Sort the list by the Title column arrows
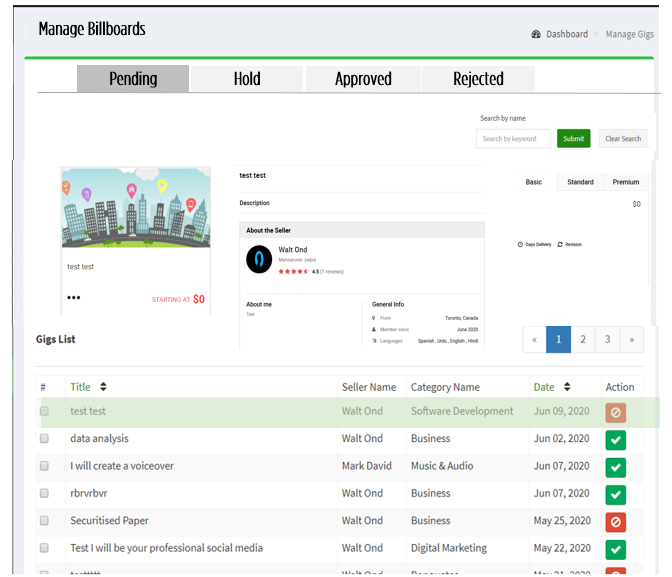The height and width of the screenshot is (577, 672). click(103, 387)
